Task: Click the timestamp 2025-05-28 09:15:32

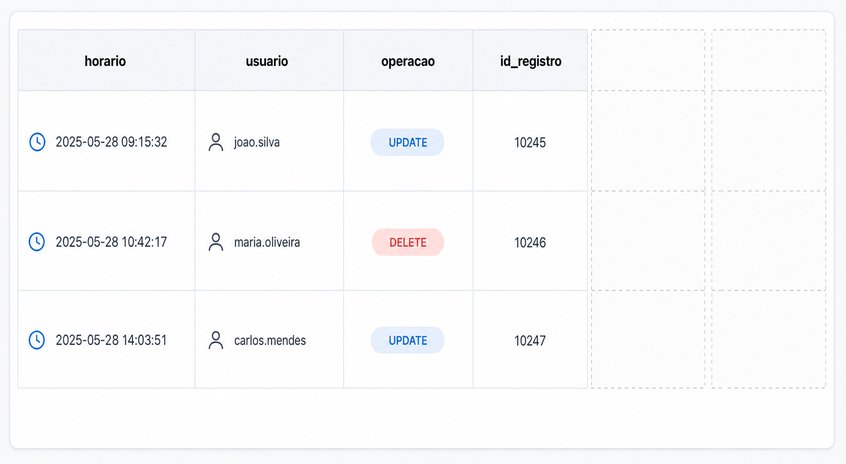Action: 111,142
